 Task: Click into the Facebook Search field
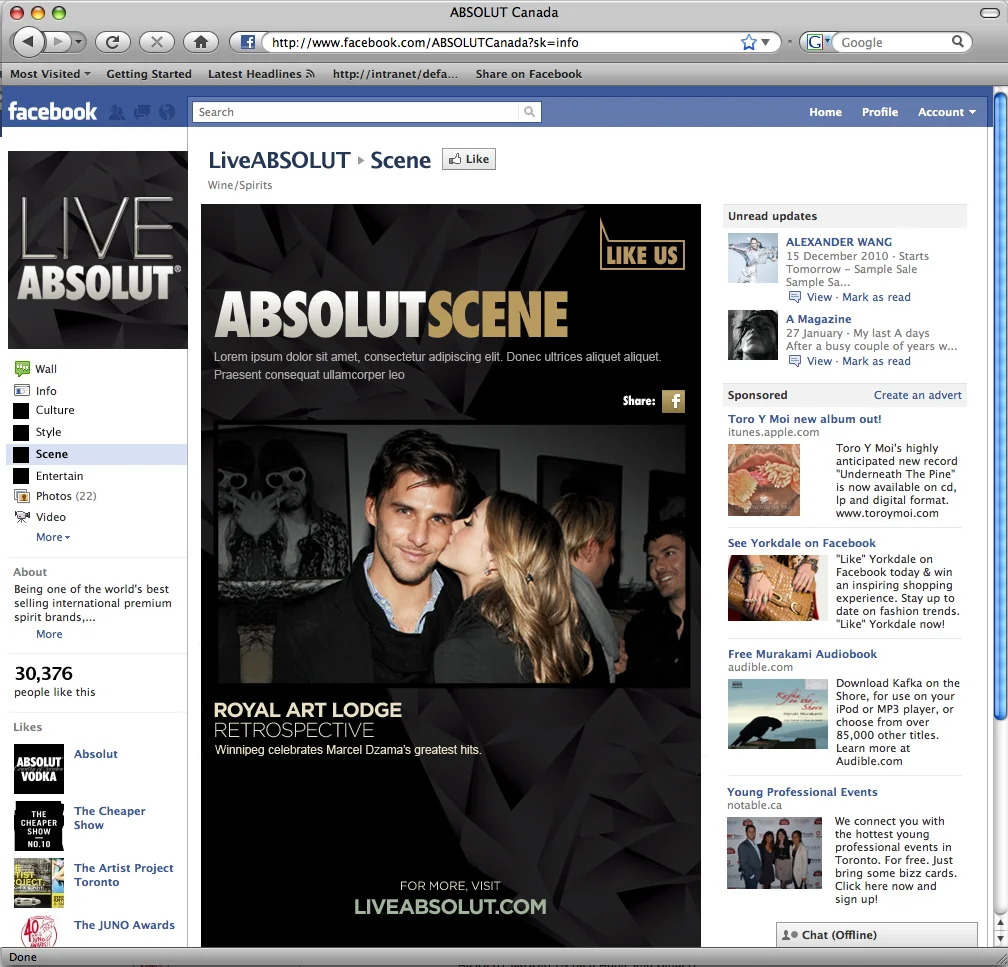356,112
